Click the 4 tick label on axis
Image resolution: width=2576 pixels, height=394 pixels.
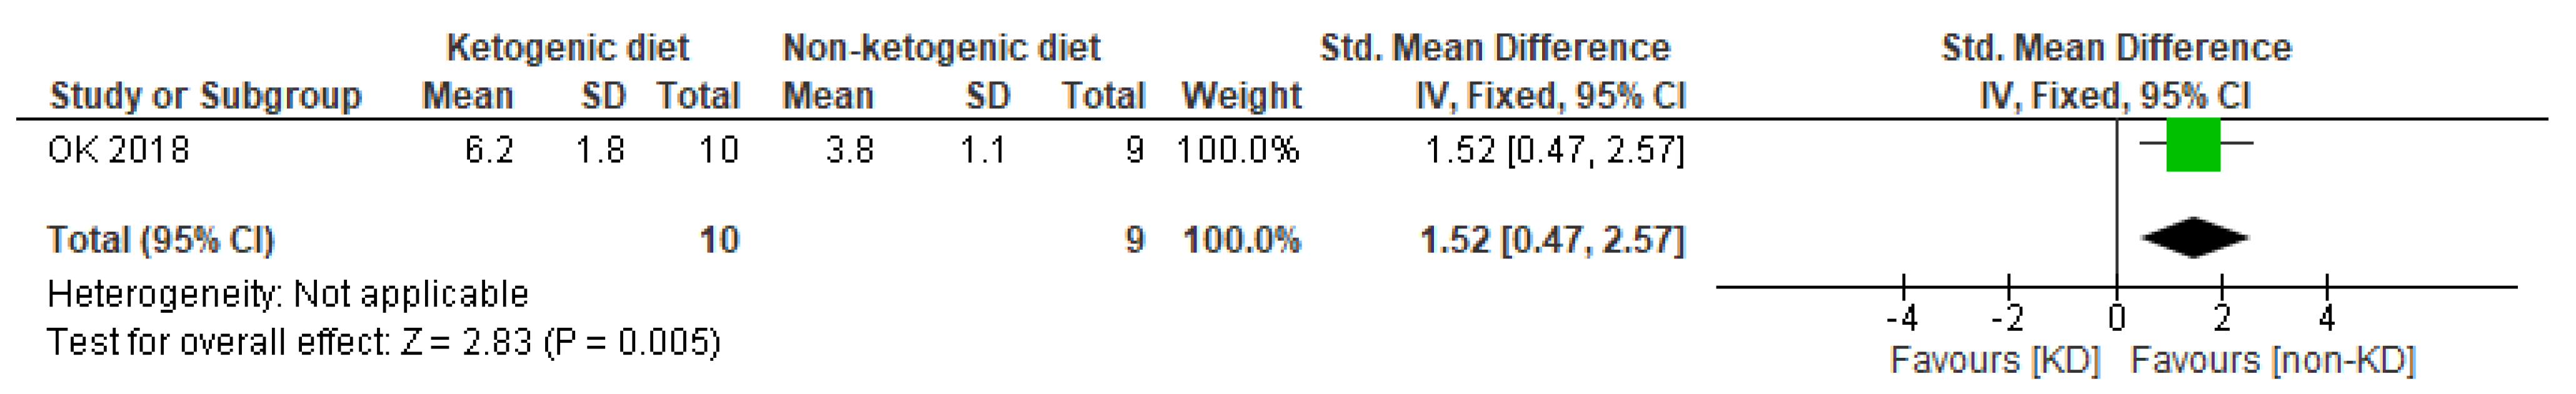click(x=2327, y=319)
